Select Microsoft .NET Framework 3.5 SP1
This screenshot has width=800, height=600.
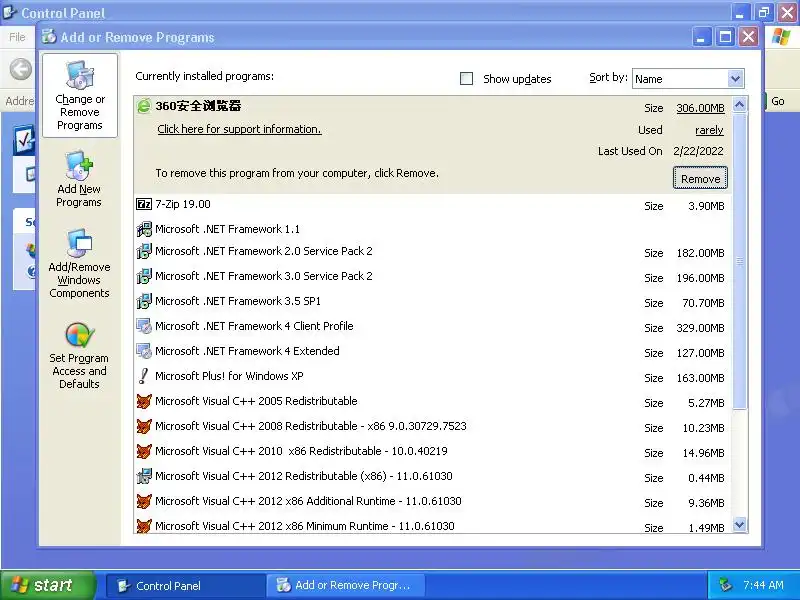tap(433, 302)
